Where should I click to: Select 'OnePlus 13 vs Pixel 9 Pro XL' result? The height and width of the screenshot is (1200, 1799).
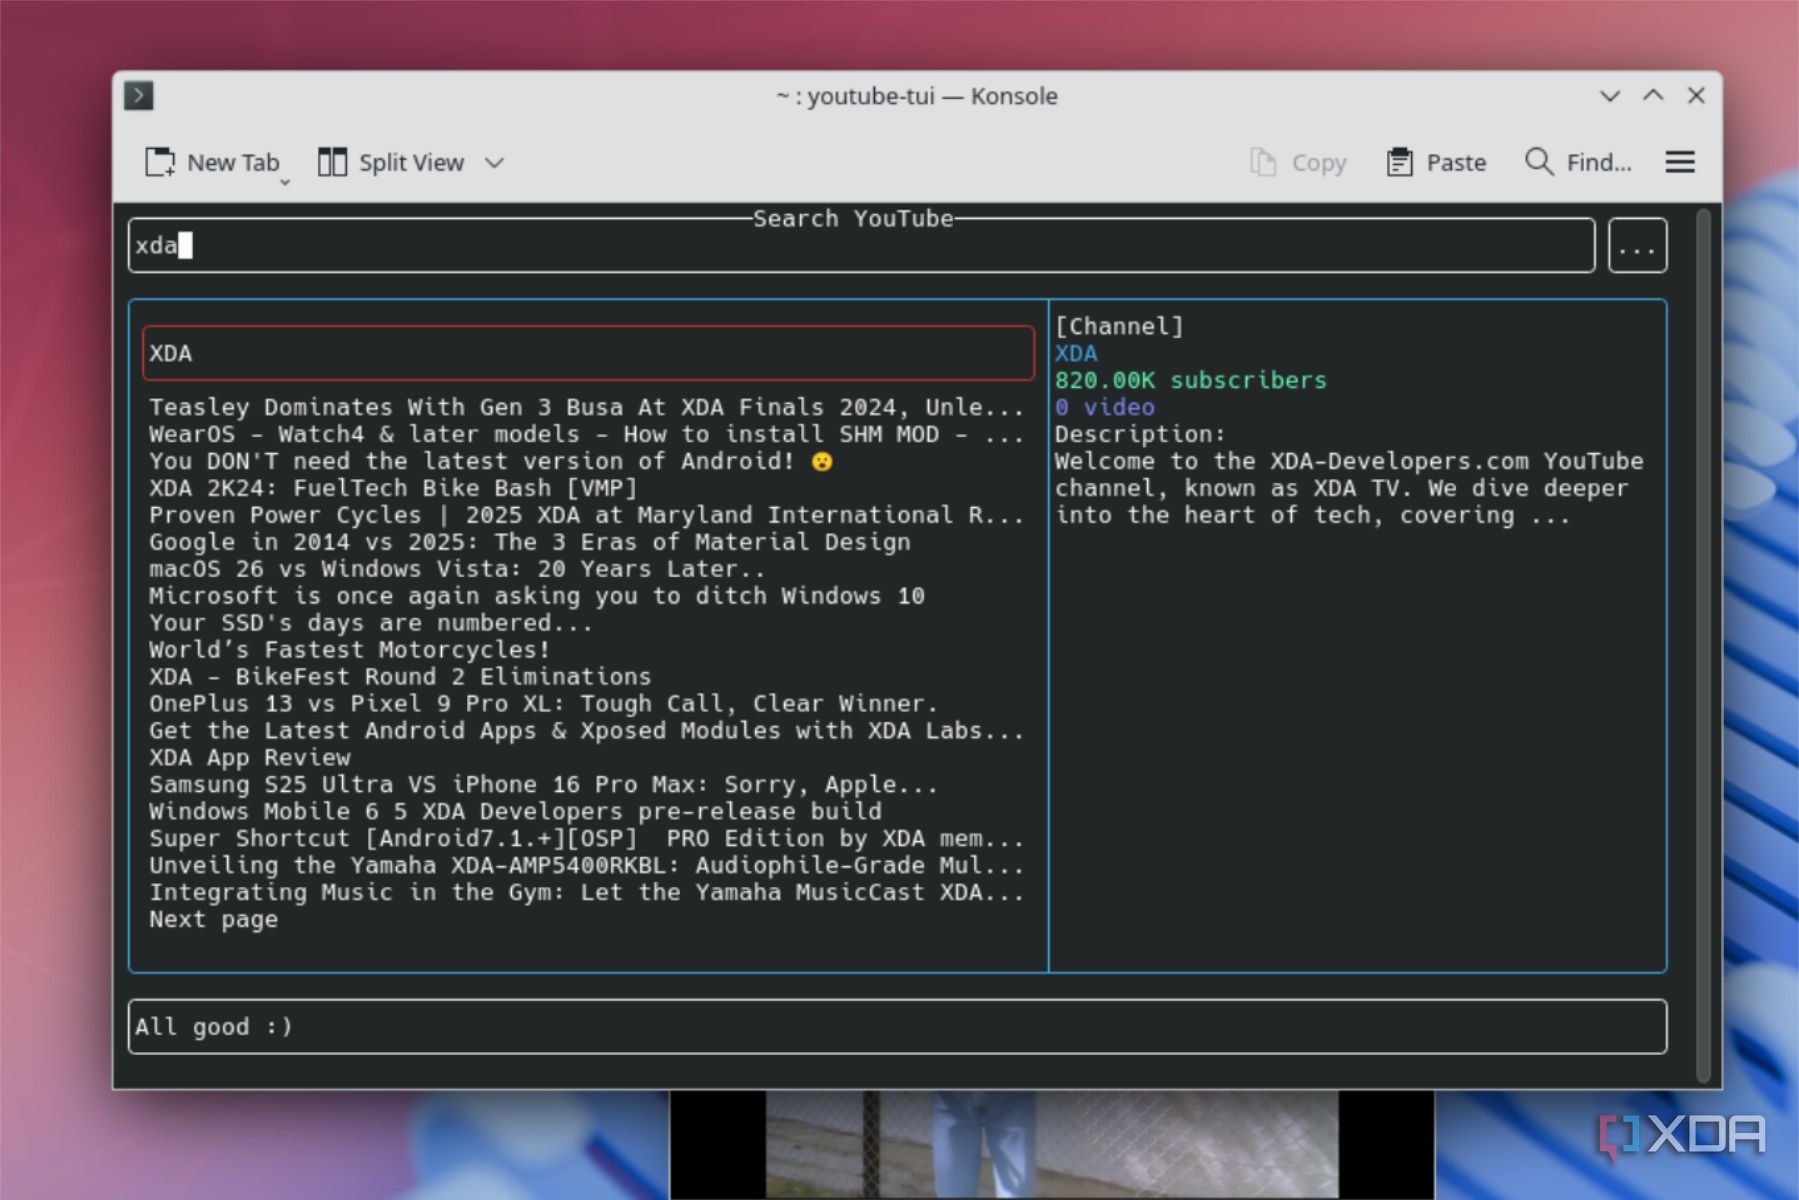click(544, 704)
